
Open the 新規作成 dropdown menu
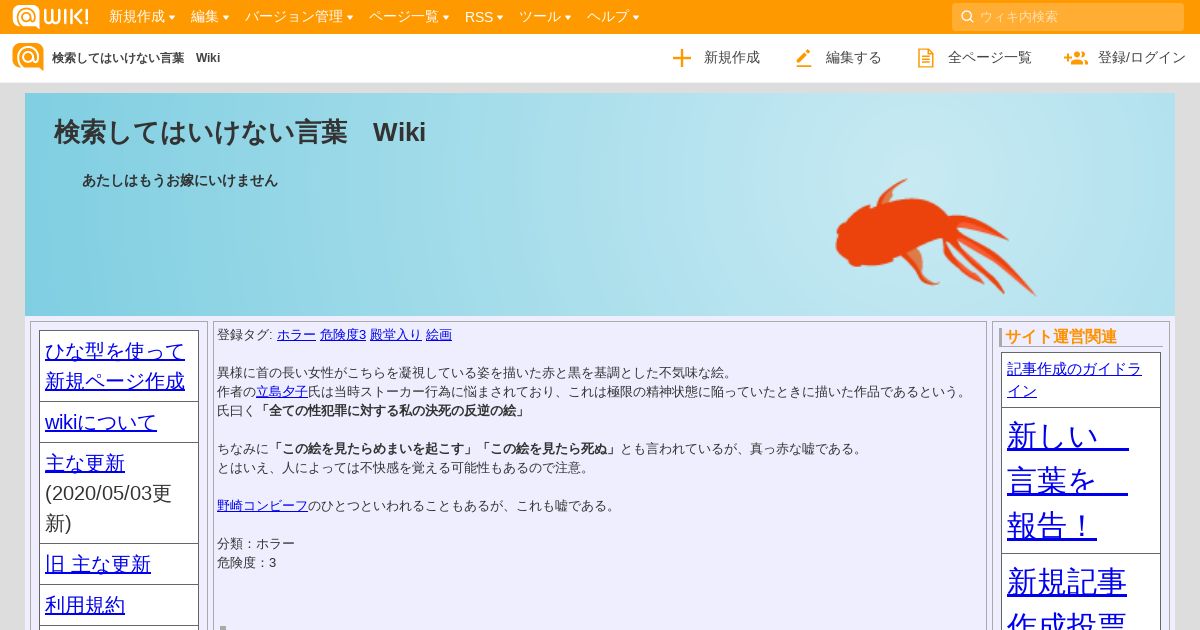point(142,17)
